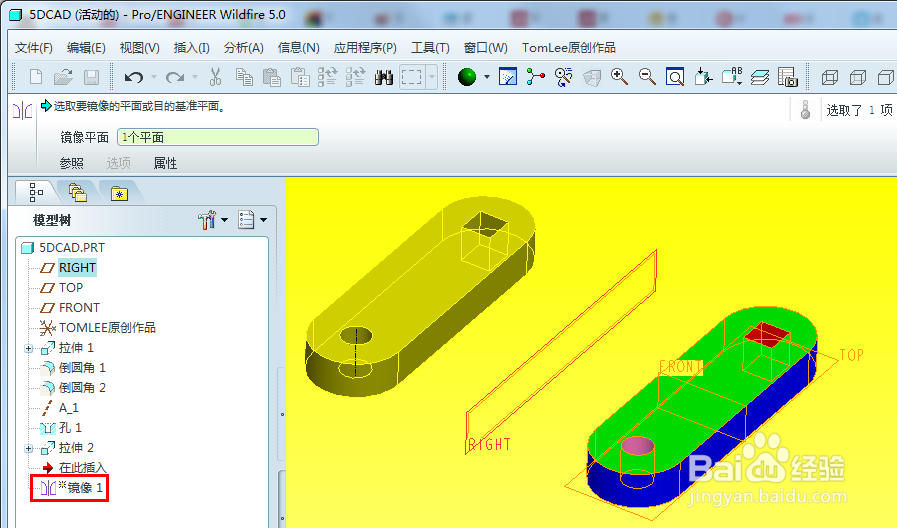Image resolution: width=897 pixels, height=528 pixels.
Task: Click the Orient mode icon
Action: [x=563, y=77]
